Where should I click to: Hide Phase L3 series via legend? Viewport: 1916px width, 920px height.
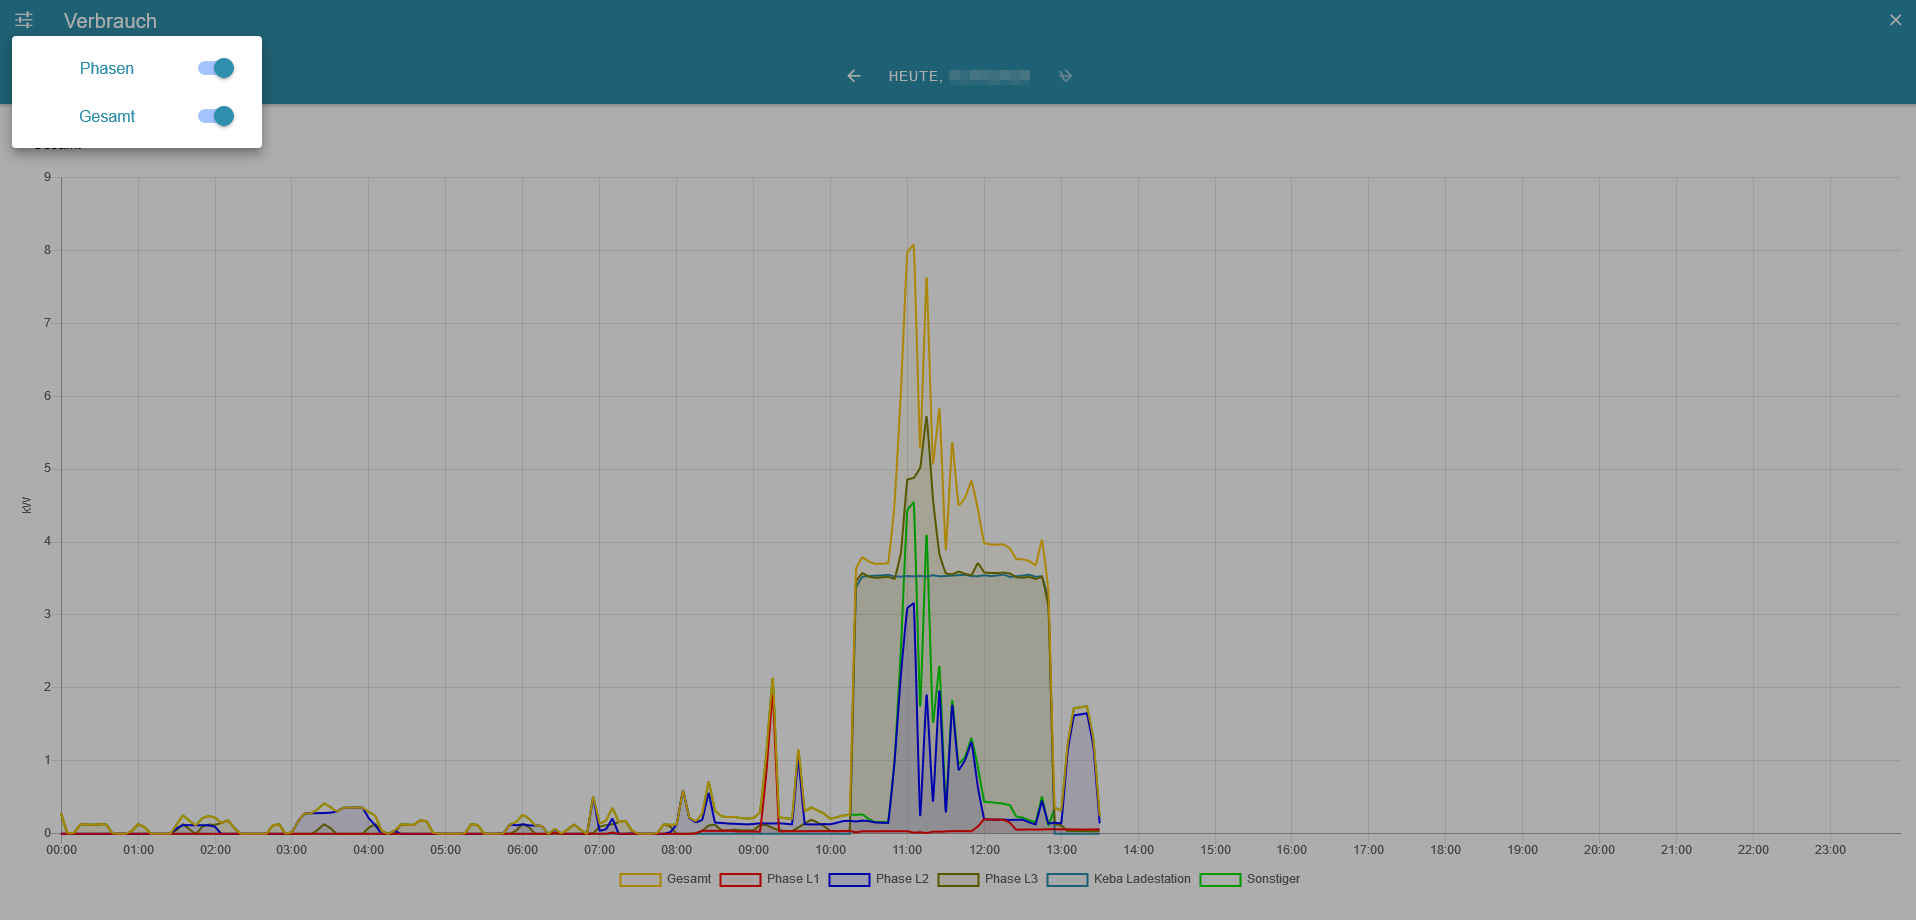pyautogui.click(x=988, y=879)
